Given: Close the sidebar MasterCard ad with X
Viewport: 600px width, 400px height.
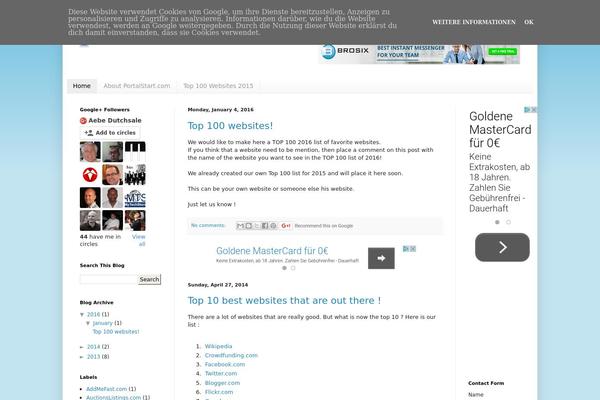Looking at the screenshot, I should pos(534,110).
